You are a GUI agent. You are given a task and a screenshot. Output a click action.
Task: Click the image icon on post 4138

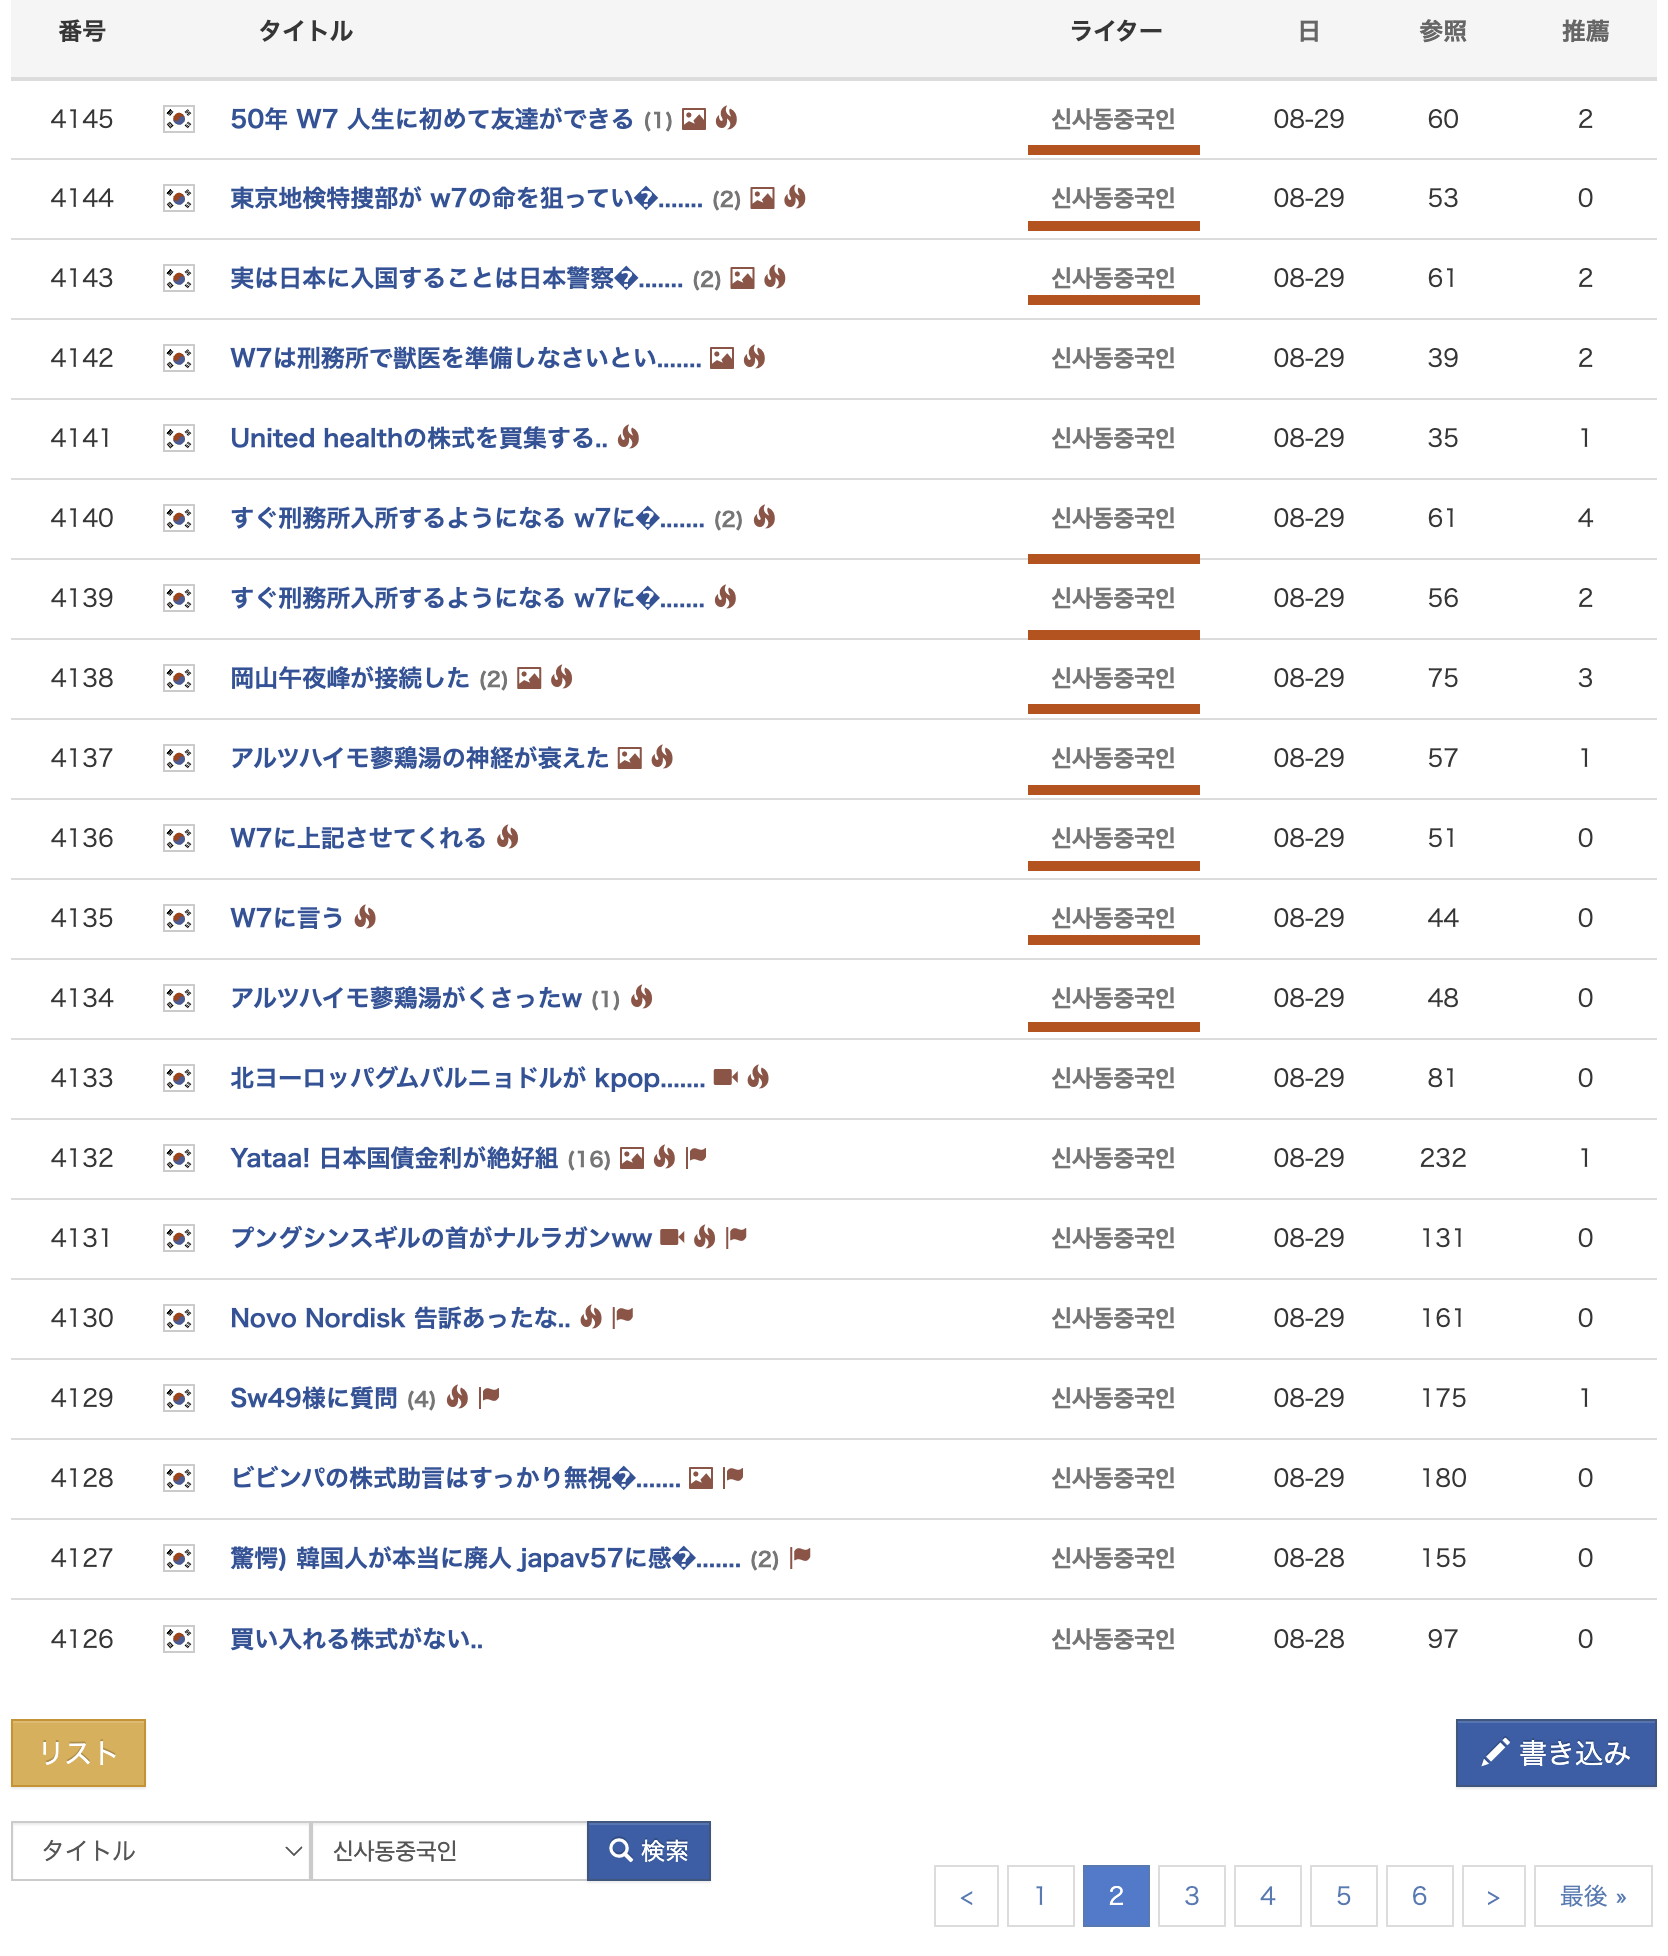point(529,678)
